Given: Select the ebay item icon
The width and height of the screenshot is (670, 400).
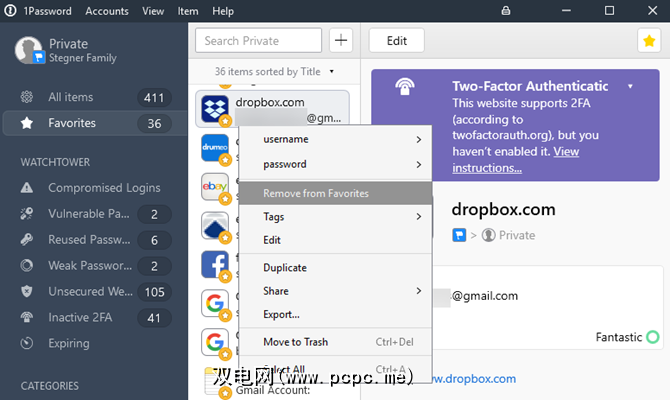Looking at the screenshot, I should click(x=215, y=186).
